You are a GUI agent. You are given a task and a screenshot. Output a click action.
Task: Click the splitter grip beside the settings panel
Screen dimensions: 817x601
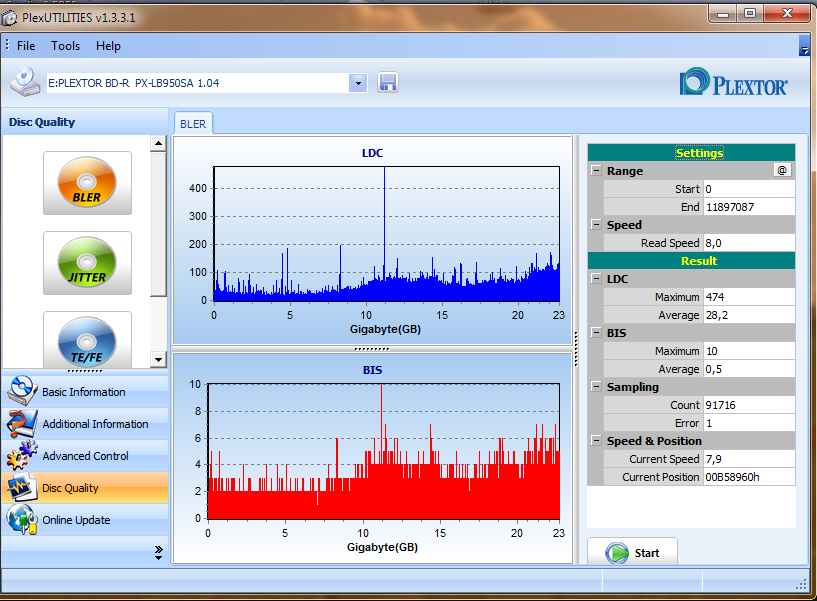pos(576,349)
